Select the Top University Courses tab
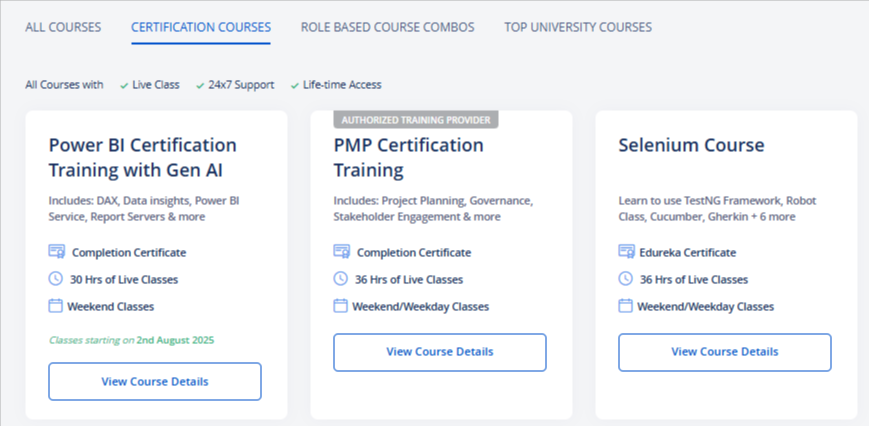Image resolution: width=869 pixels, height=426 pixels. point(578,27)
